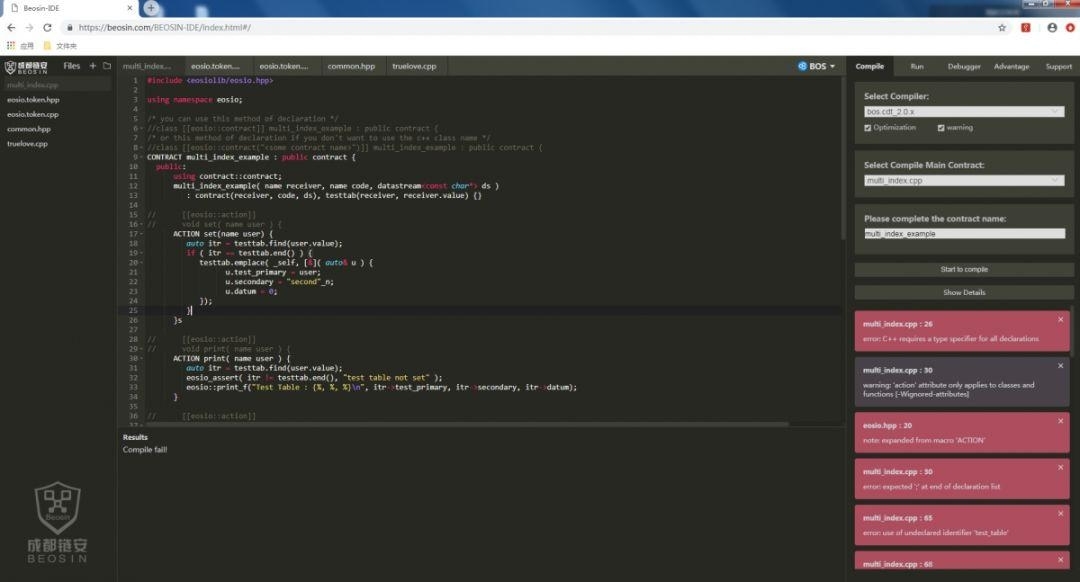Click the red extension icon in toolbar

coord(1026,28)
